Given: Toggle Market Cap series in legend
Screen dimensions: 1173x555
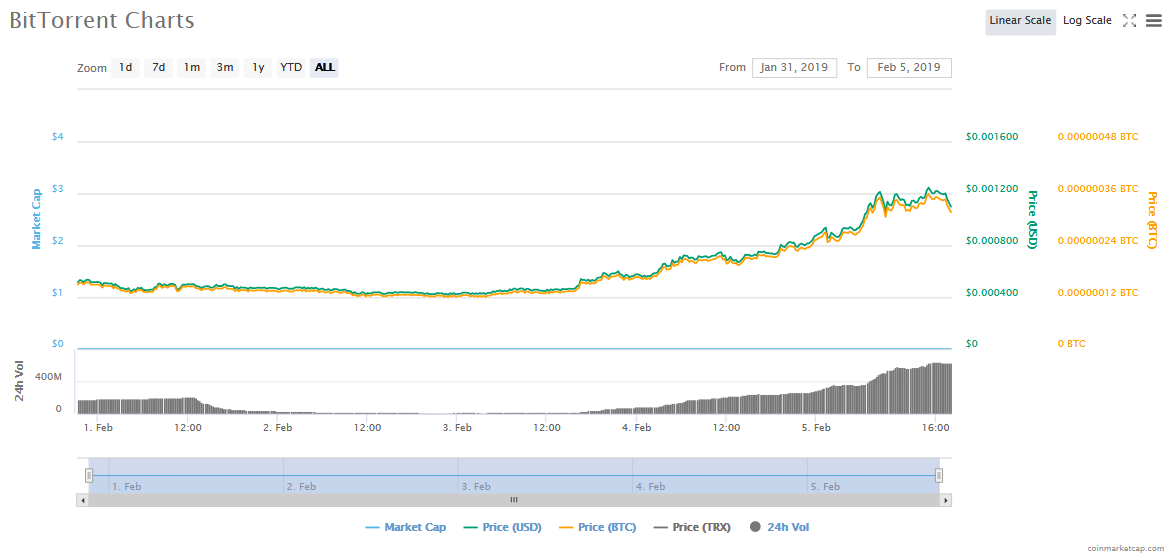Looking at the screenshot, I should pos(405,527).
